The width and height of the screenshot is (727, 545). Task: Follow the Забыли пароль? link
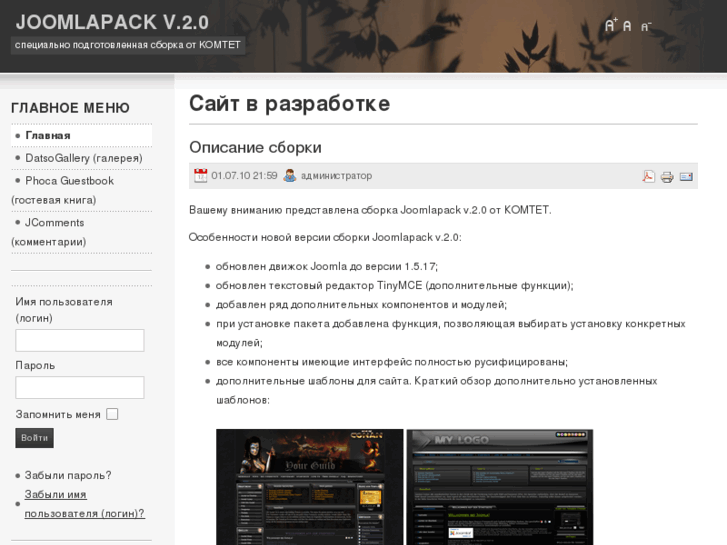(68, 475)
